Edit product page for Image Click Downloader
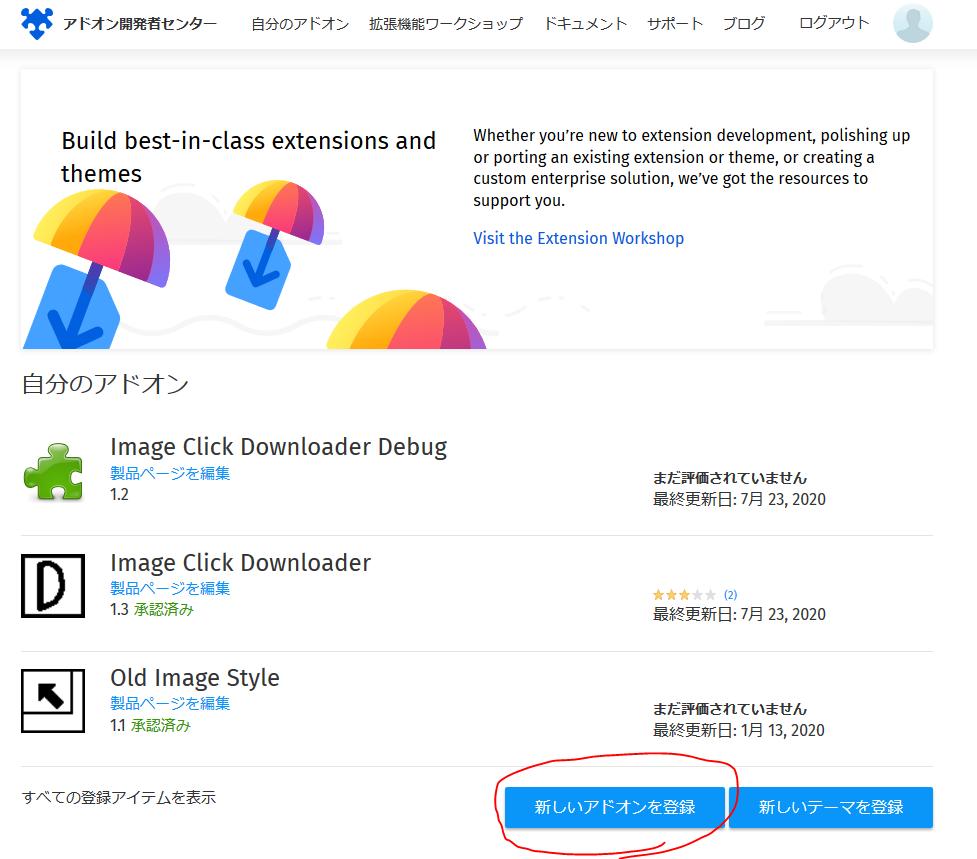This screenshot has height=859, width=977. click(170, 588)
